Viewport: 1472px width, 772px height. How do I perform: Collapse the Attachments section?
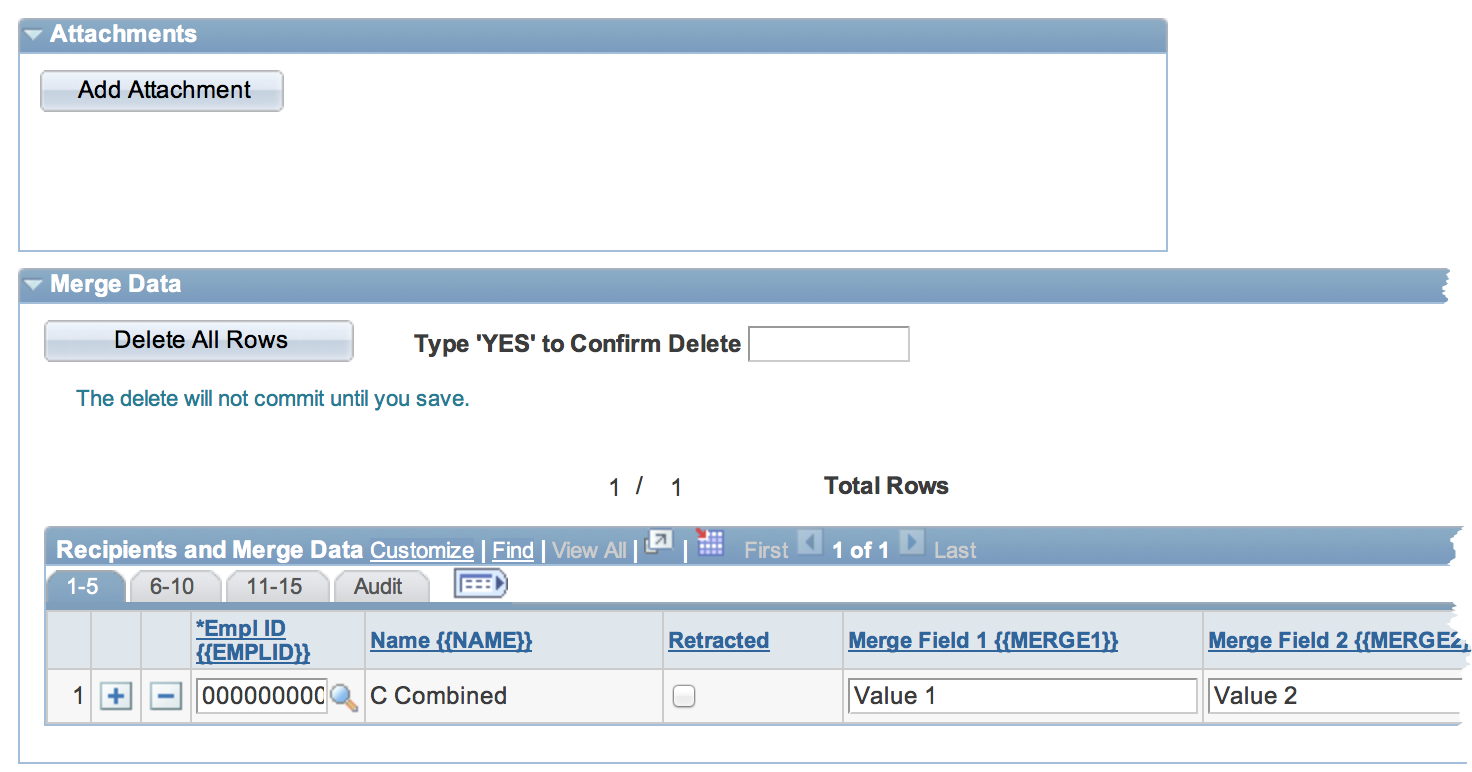coord(33,35)
